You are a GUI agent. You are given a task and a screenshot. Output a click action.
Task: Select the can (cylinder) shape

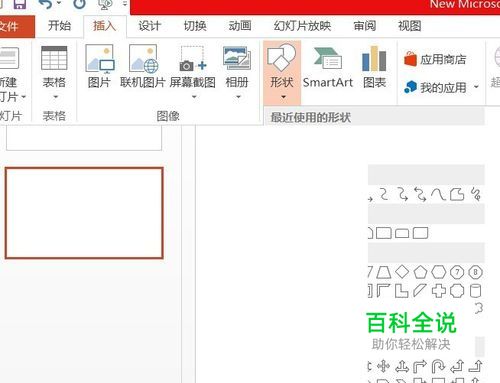click(475, 291)
